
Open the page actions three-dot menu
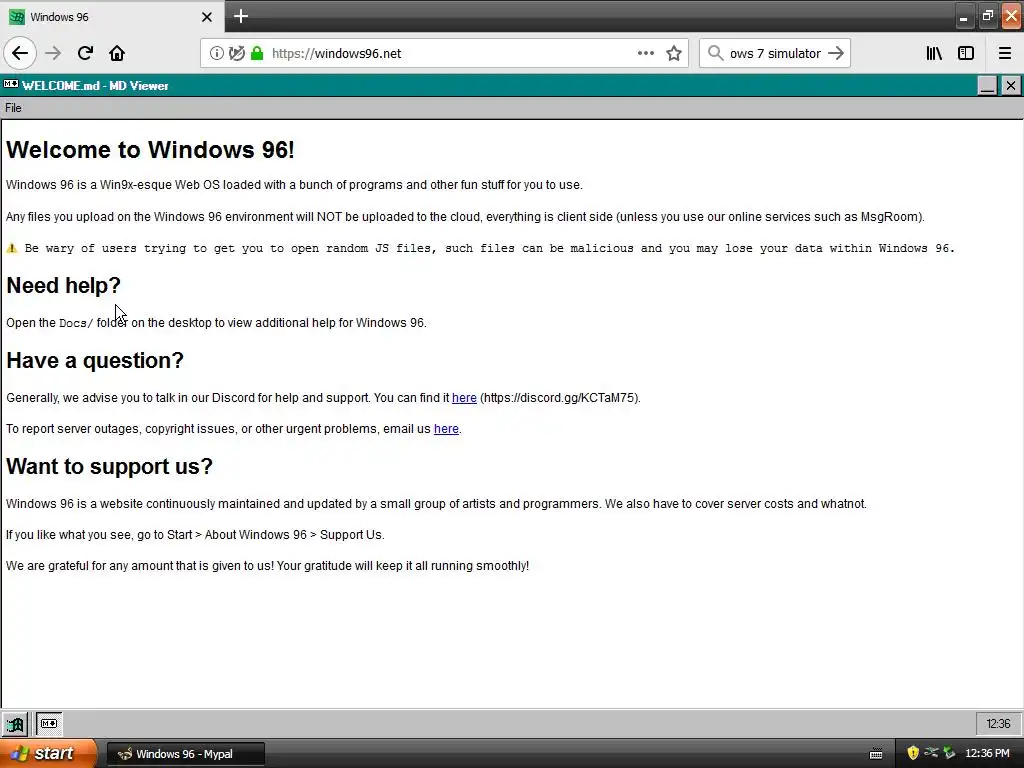click(x=645, y=54)
